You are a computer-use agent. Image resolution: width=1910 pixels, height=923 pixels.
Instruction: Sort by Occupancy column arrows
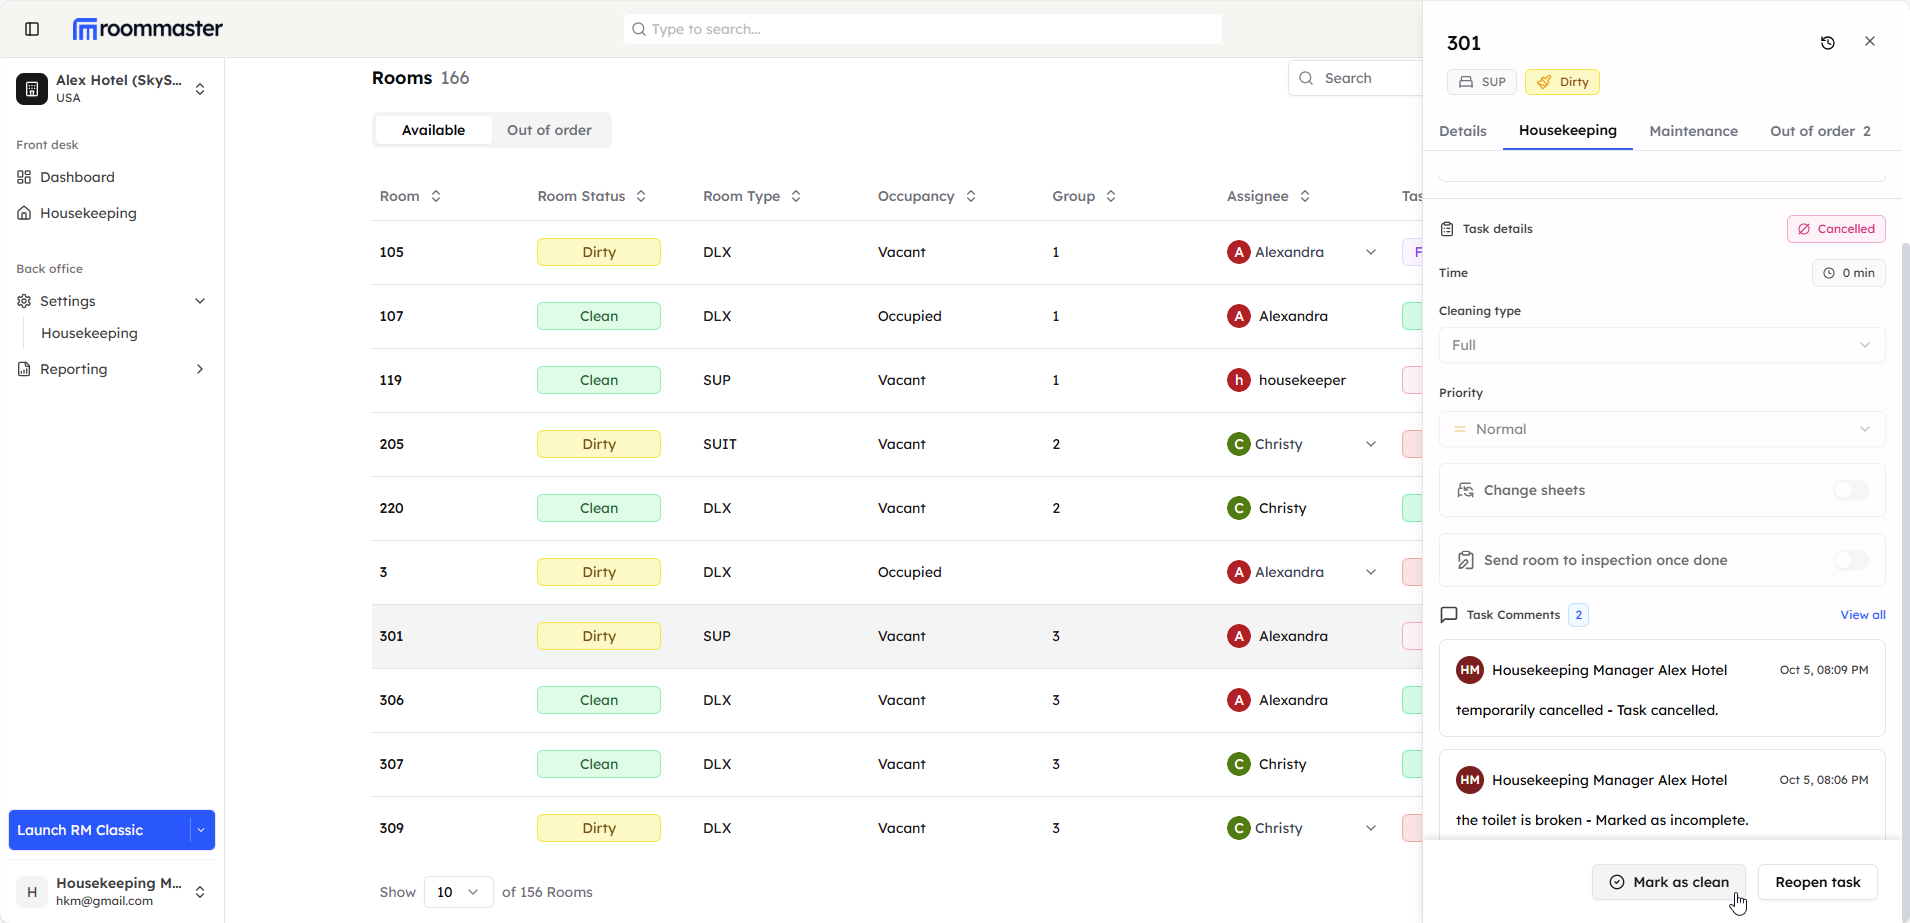click(x=971, y=196)
